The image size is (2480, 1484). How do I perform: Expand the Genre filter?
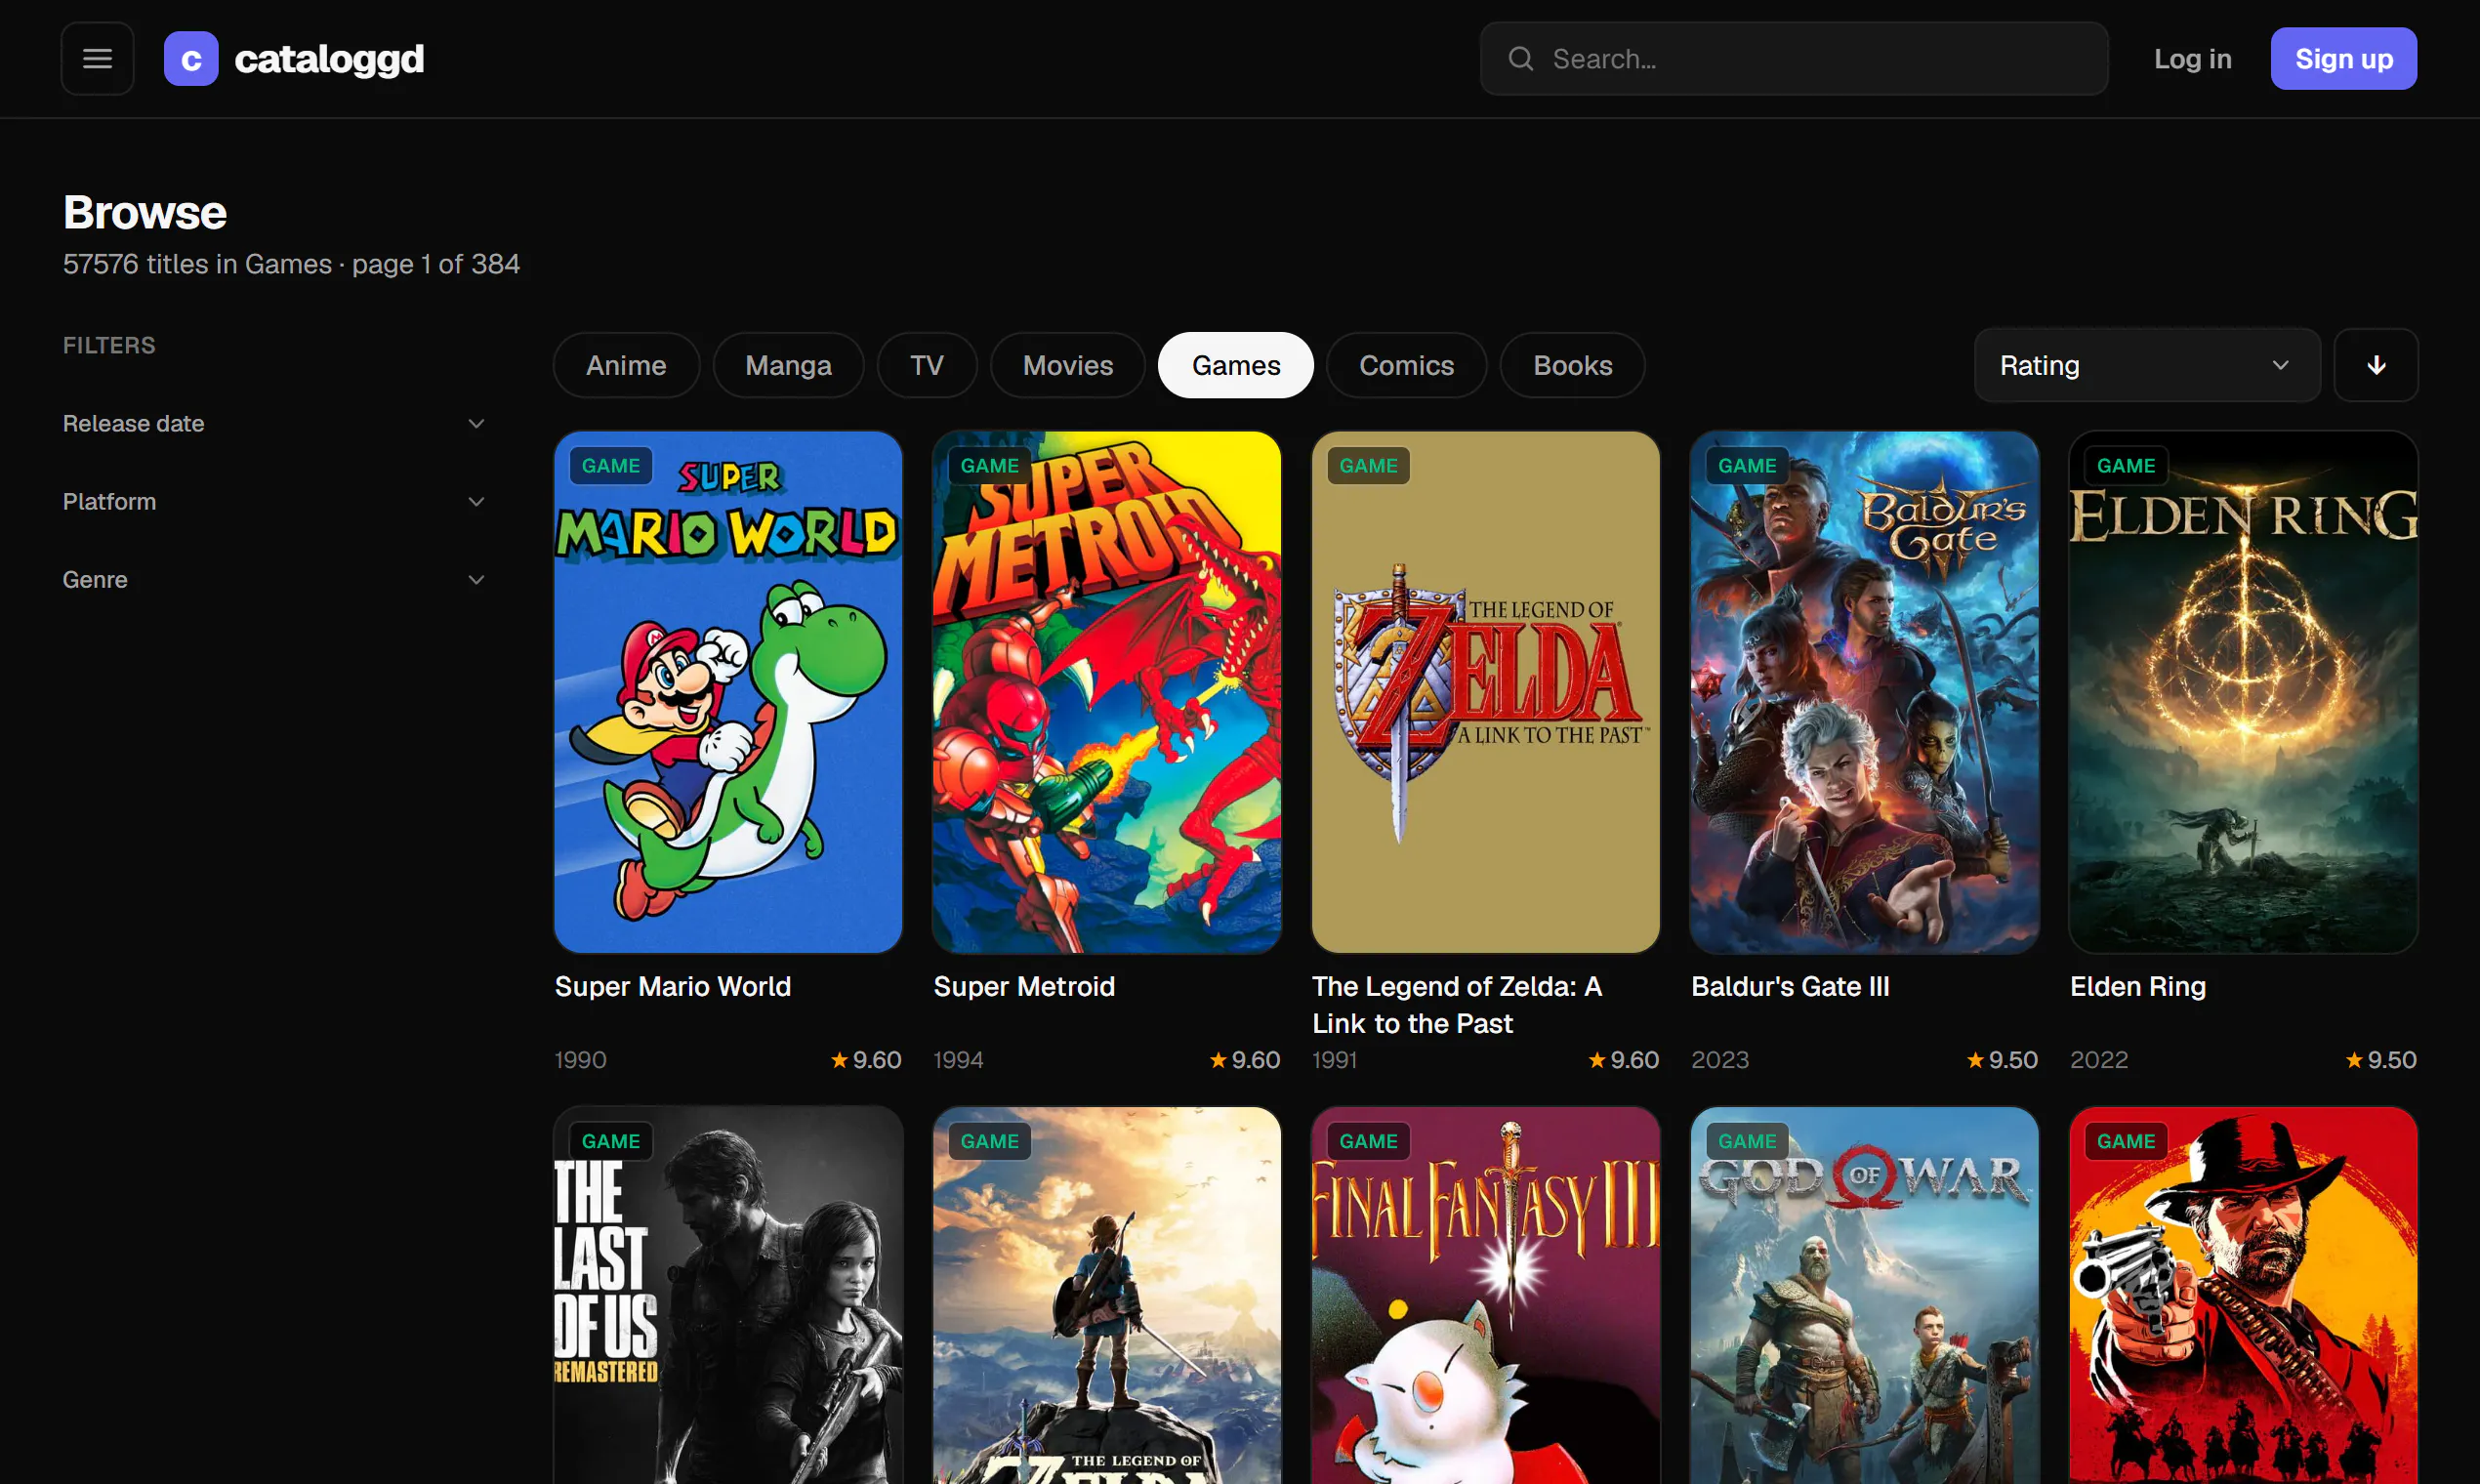tap(273, 580)
